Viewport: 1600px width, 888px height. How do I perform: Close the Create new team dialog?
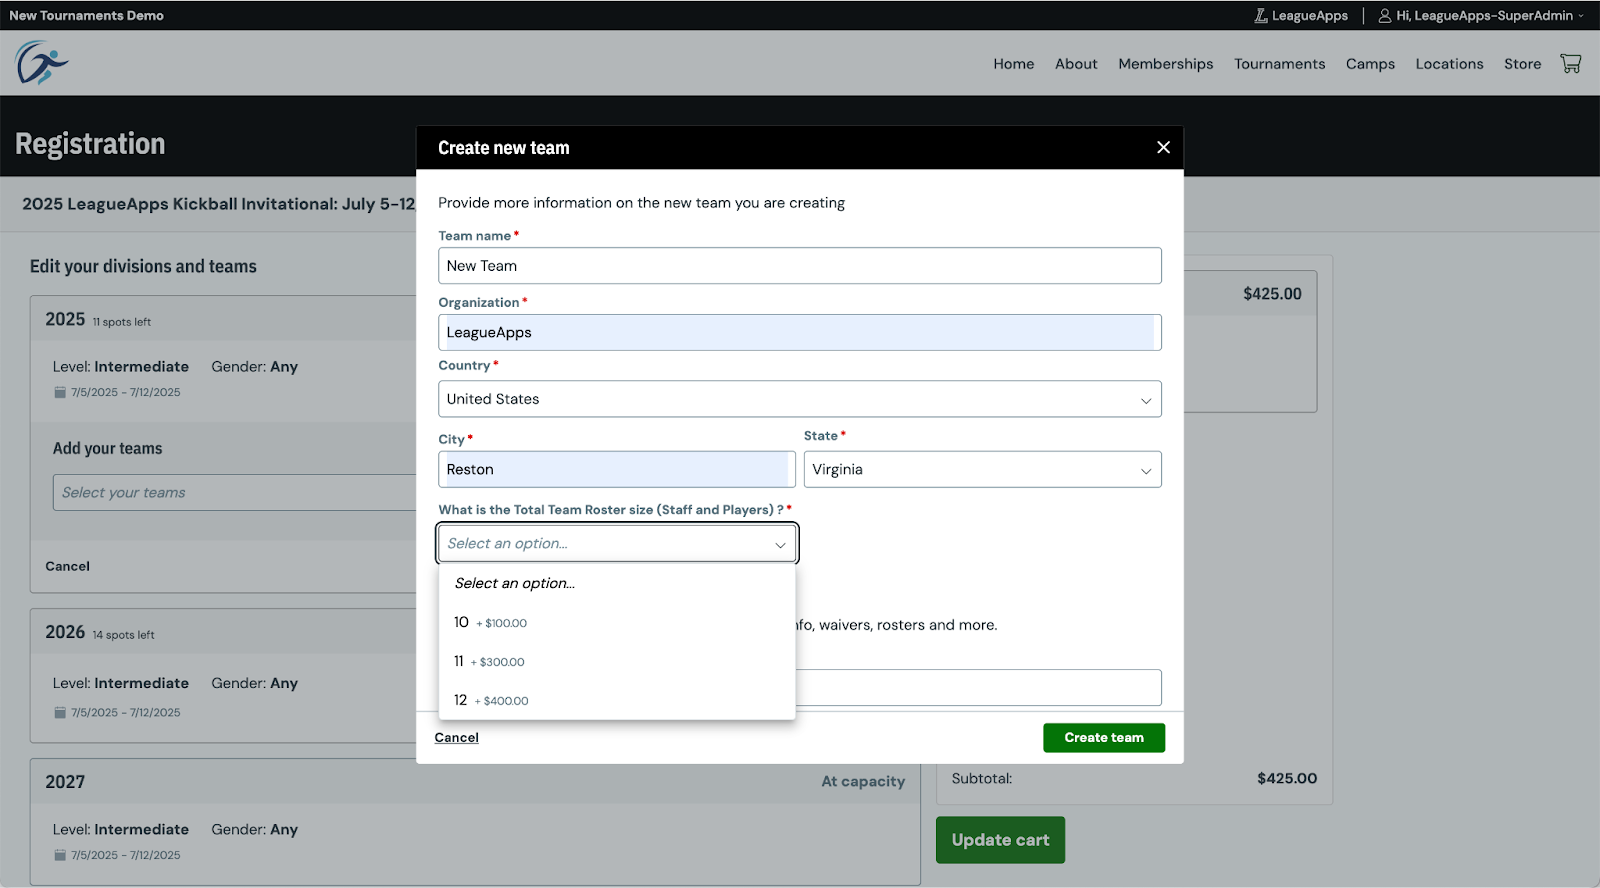coord(1163,147)
